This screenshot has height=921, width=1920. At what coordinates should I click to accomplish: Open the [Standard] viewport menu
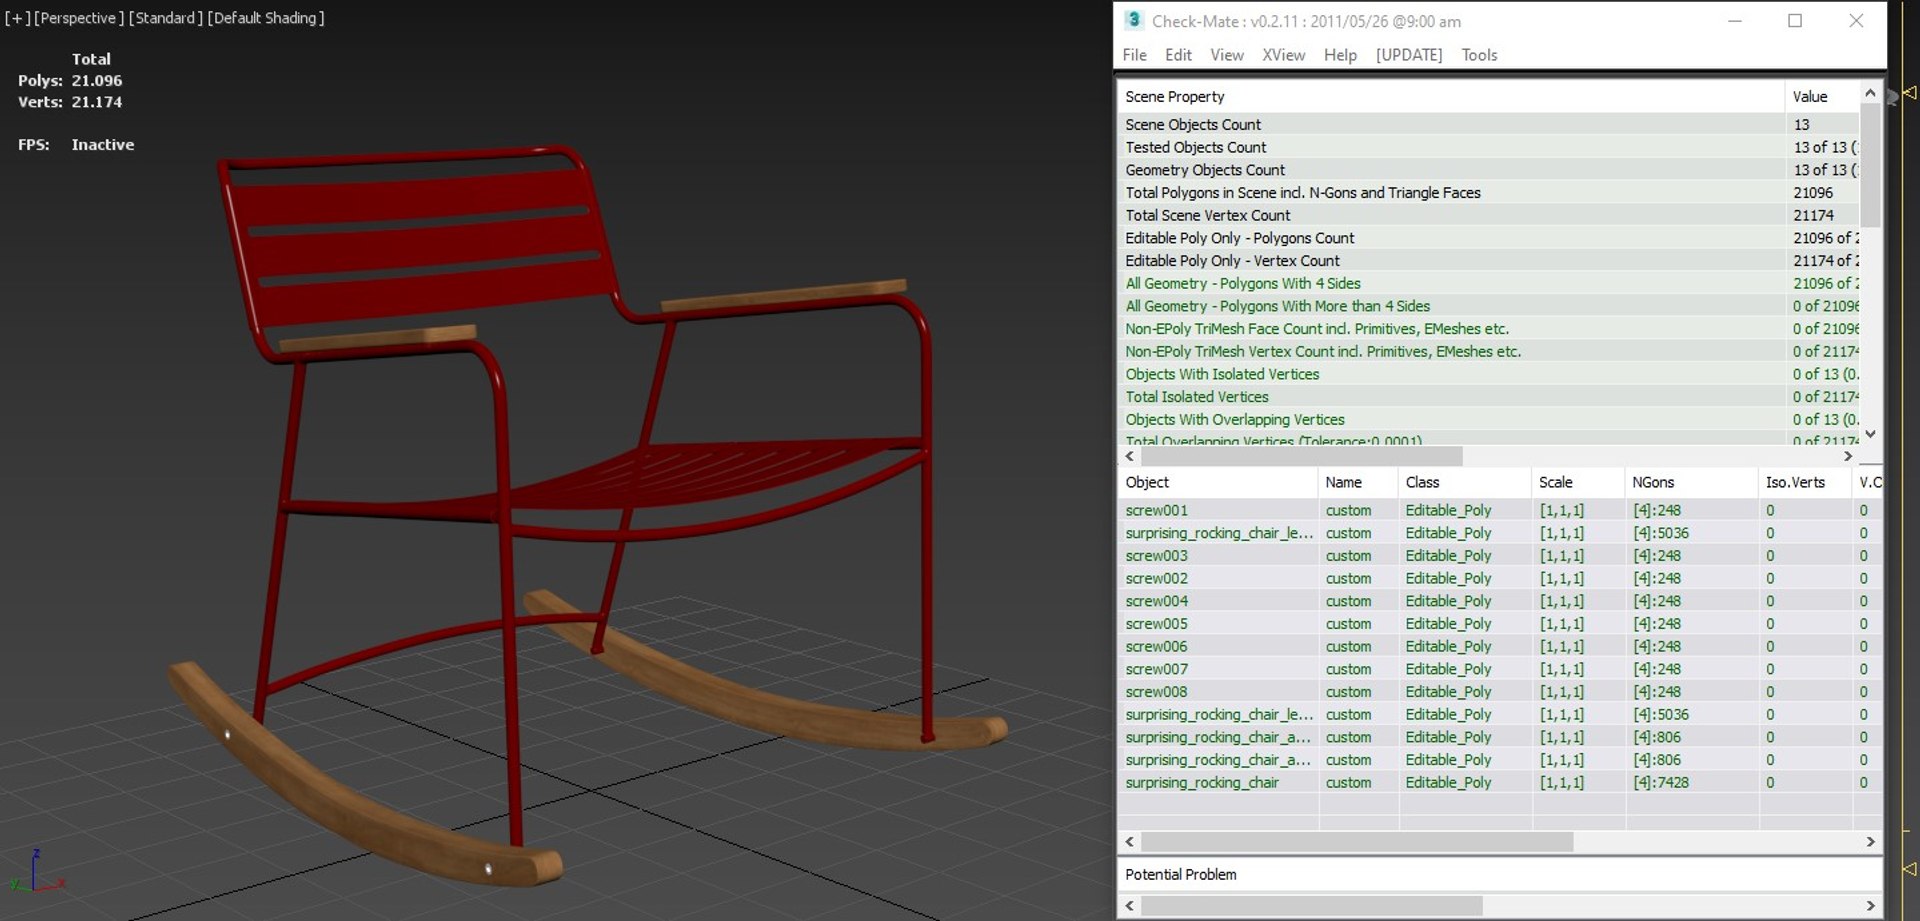pyautogui.click(x=165, y=18)
